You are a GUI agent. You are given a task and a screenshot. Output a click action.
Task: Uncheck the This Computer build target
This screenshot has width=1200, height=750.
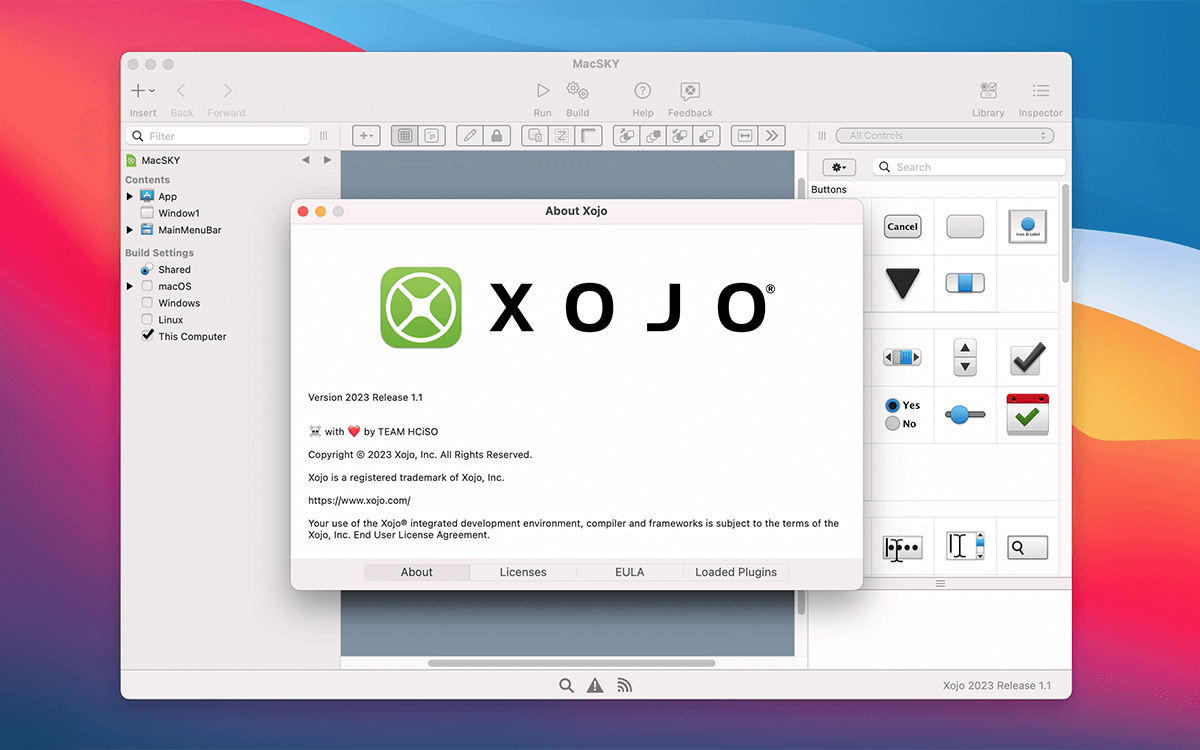pos(147,336)
